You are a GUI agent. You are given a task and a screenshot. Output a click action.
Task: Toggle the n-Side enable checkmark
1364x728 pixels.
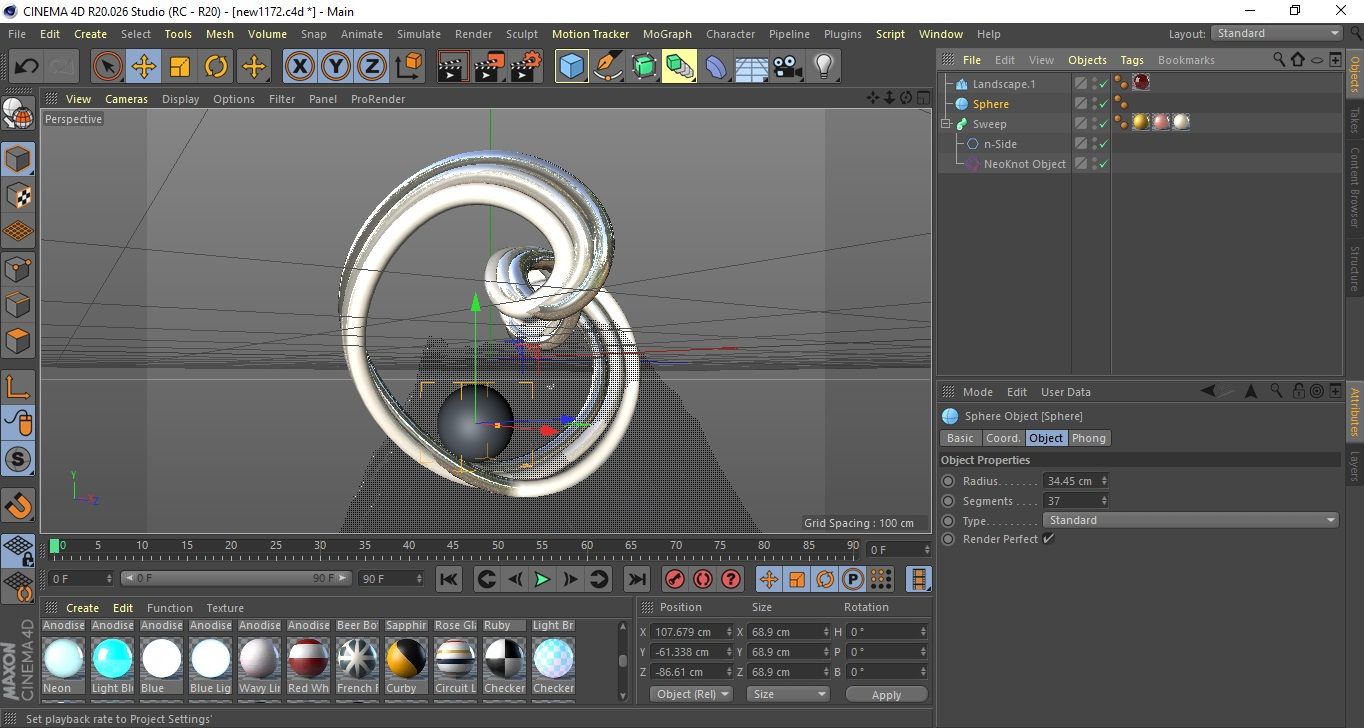pos(1103,144)
